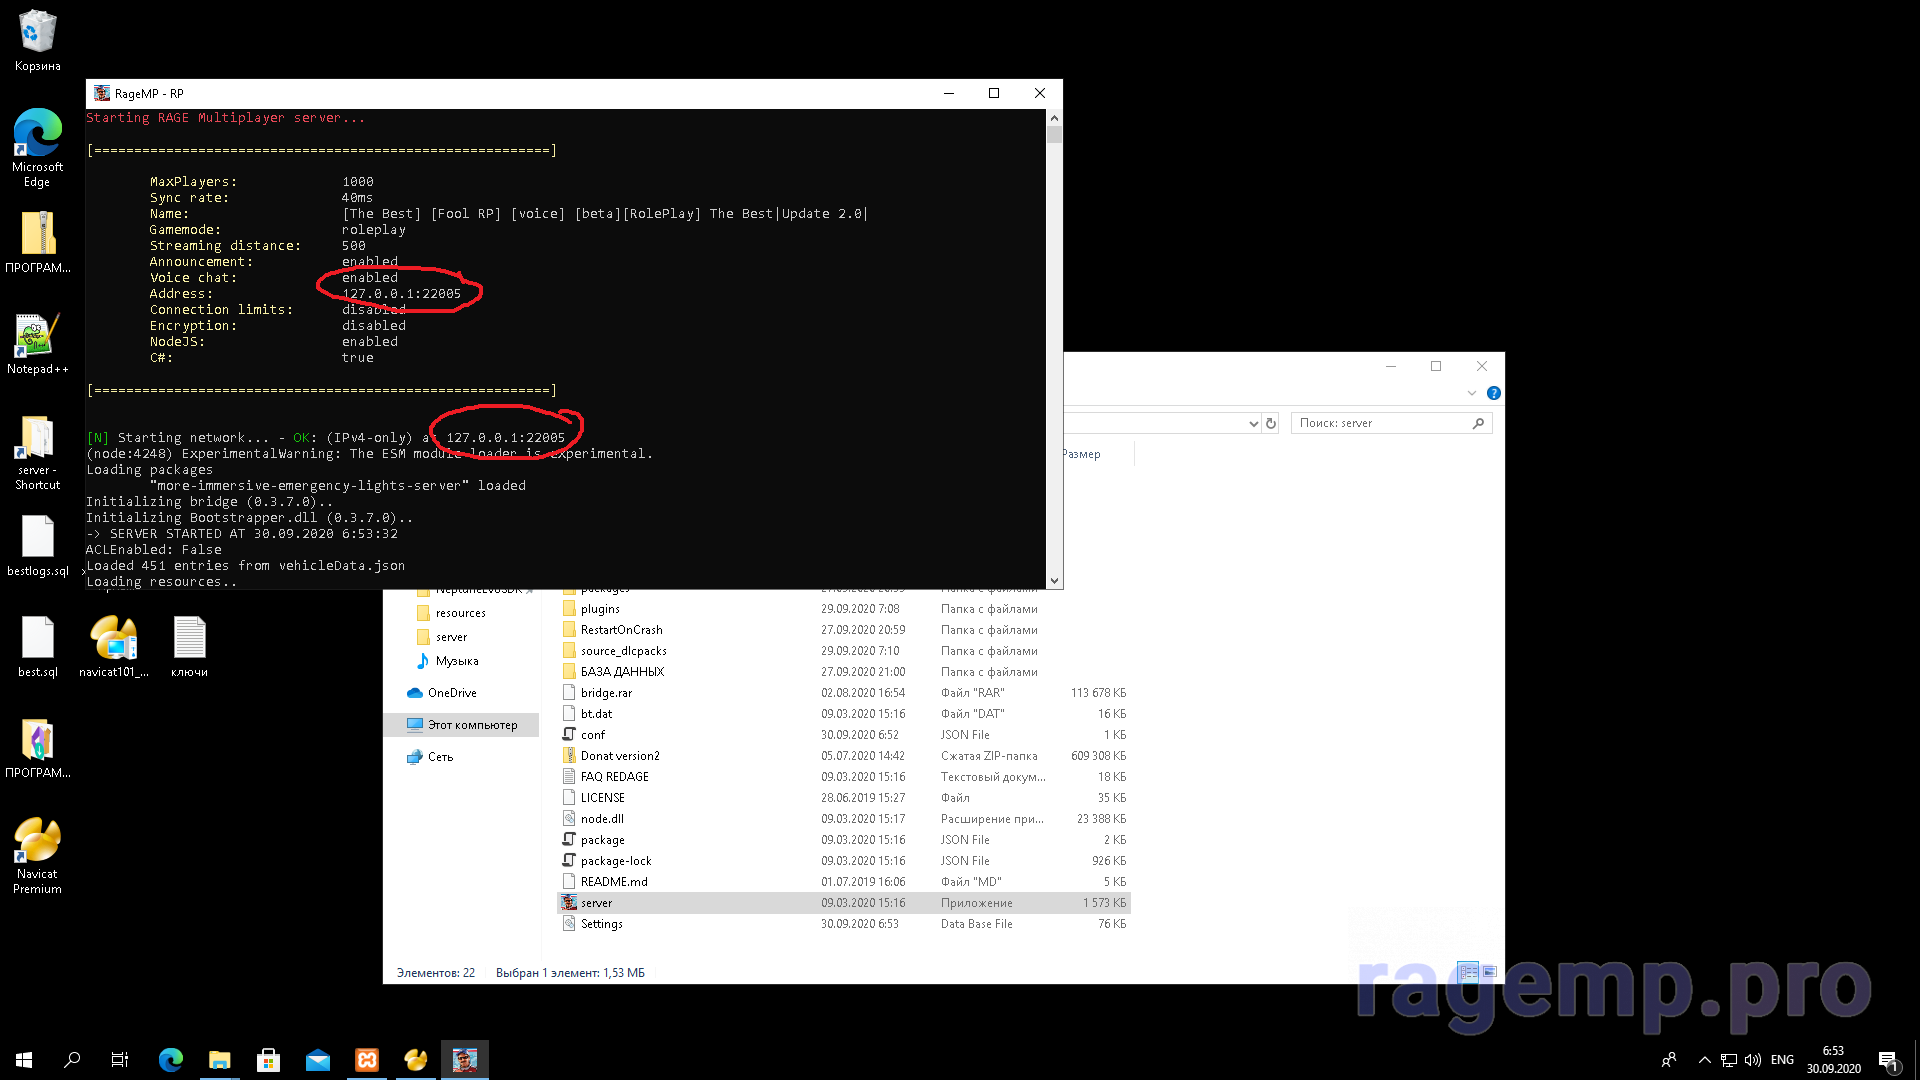The width and height of the screenshot is (1920, 1080).
Task: Click the Explorer search magnifier icon
Action: pyautogui.click(x=1478, y=424)
